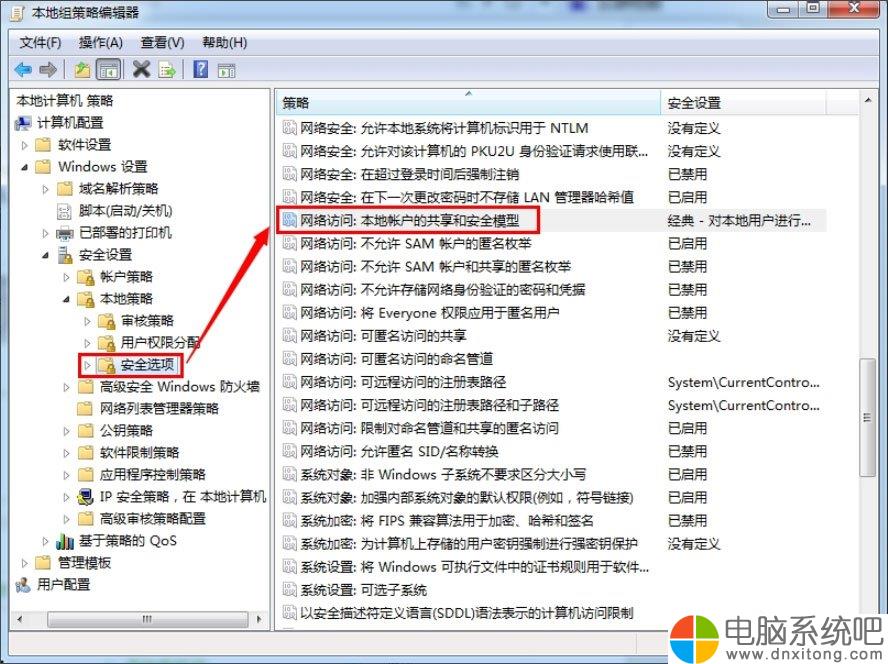Viewport: 888px width, 664px height.
Task: Select policy 网络访问: 可匿名访问的共享
Action: tap(383, 336)
